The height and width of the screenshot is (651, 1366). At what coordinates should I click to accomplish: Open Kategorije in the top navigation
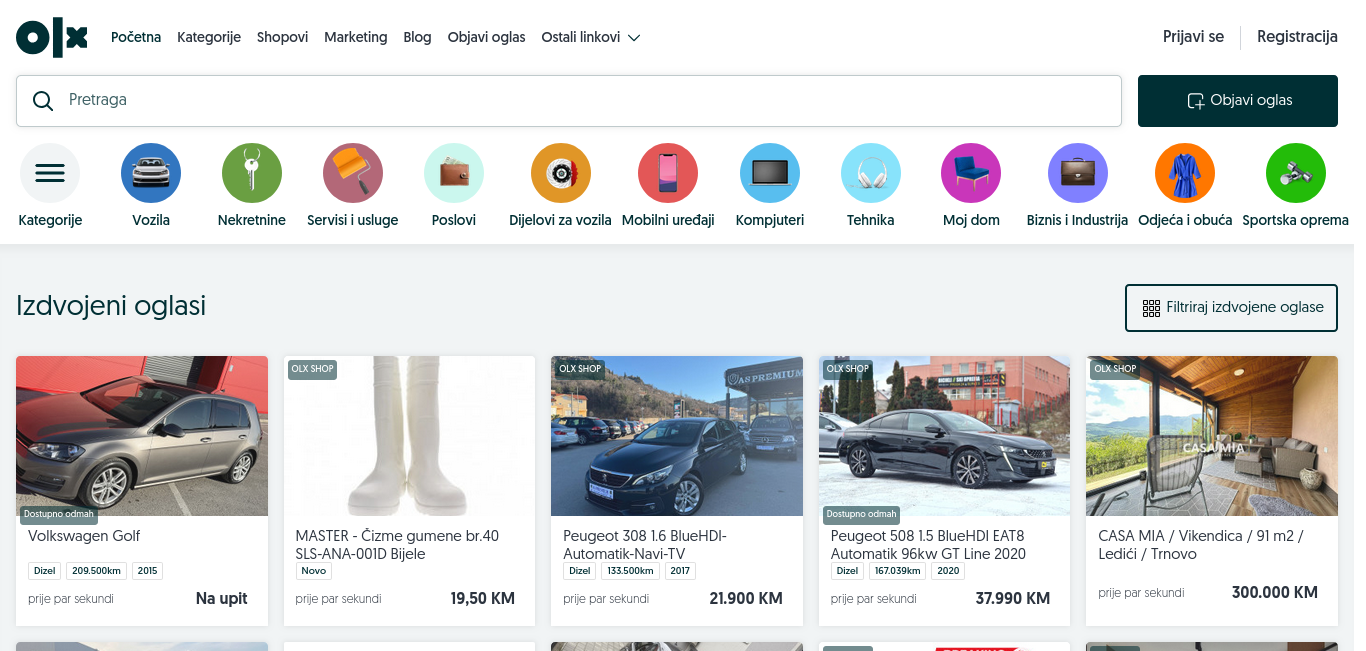coord(209,37)
